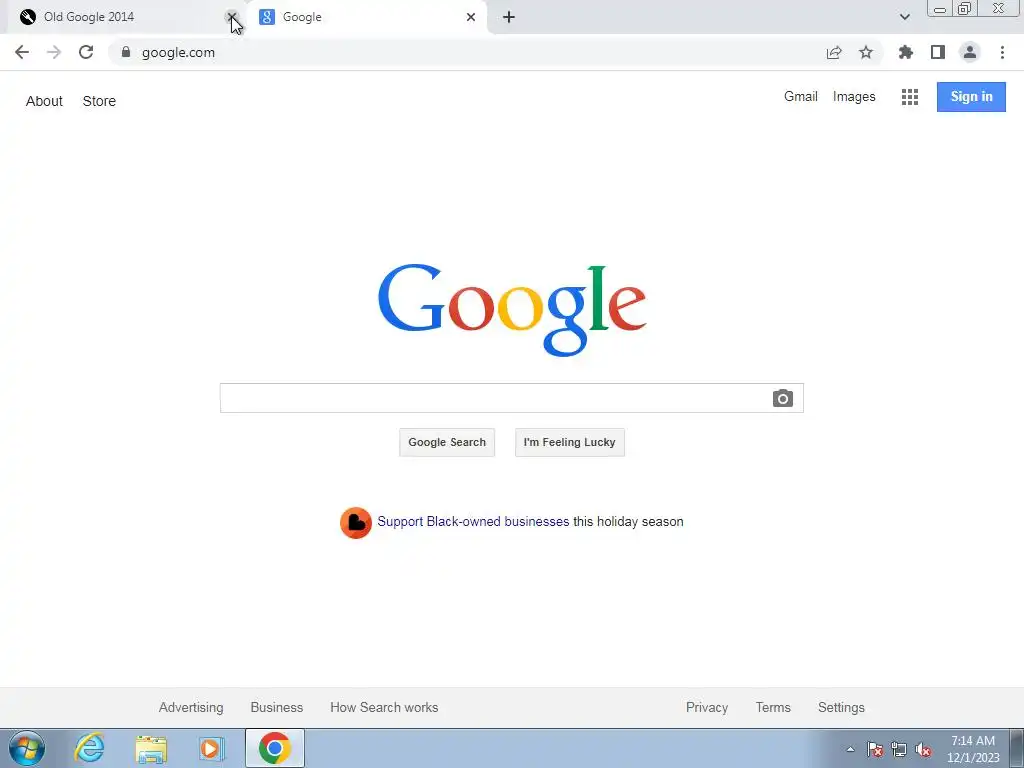Click the I'm Feeling Lucky button

(x=569, y=443)
